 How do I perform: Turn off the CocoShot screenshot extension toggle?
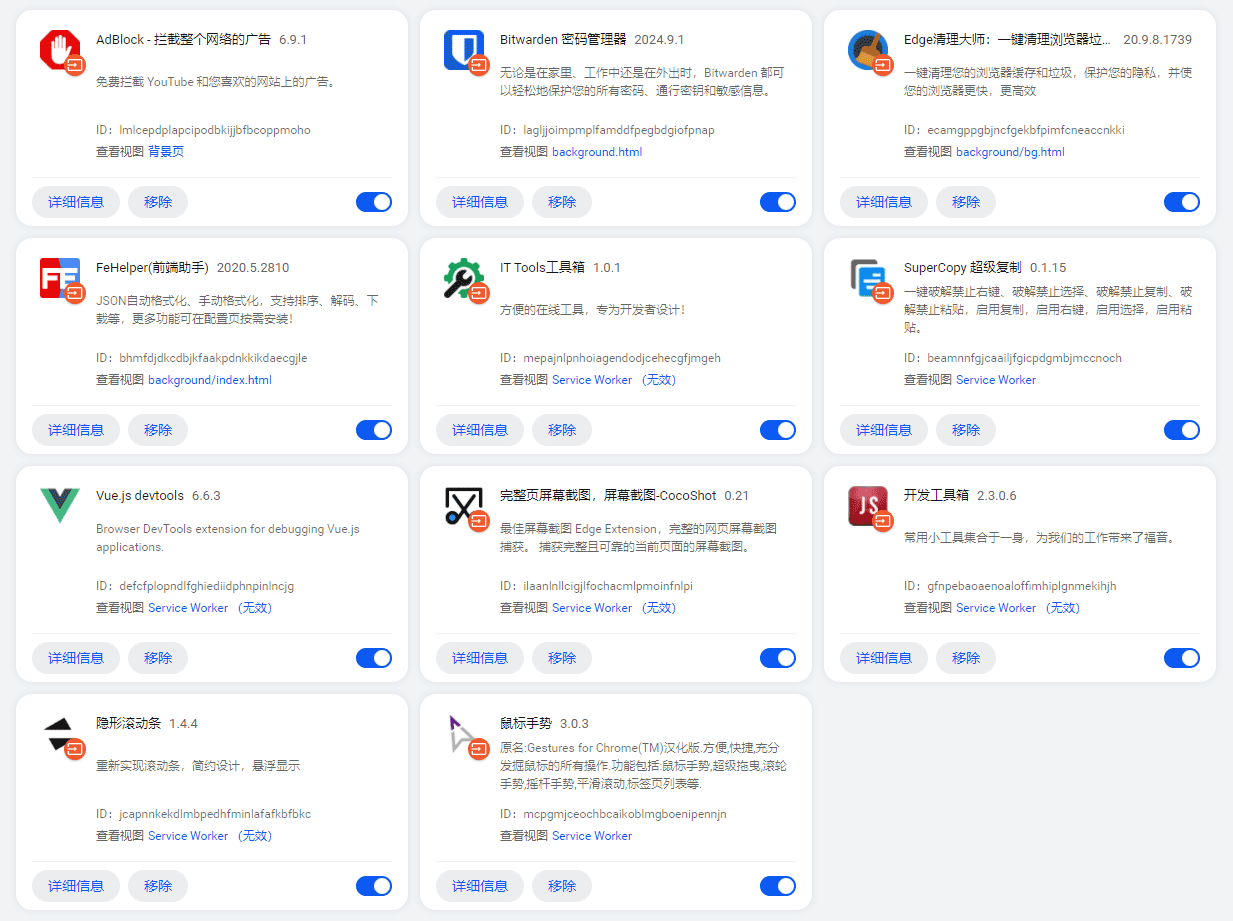pos(778,658)
